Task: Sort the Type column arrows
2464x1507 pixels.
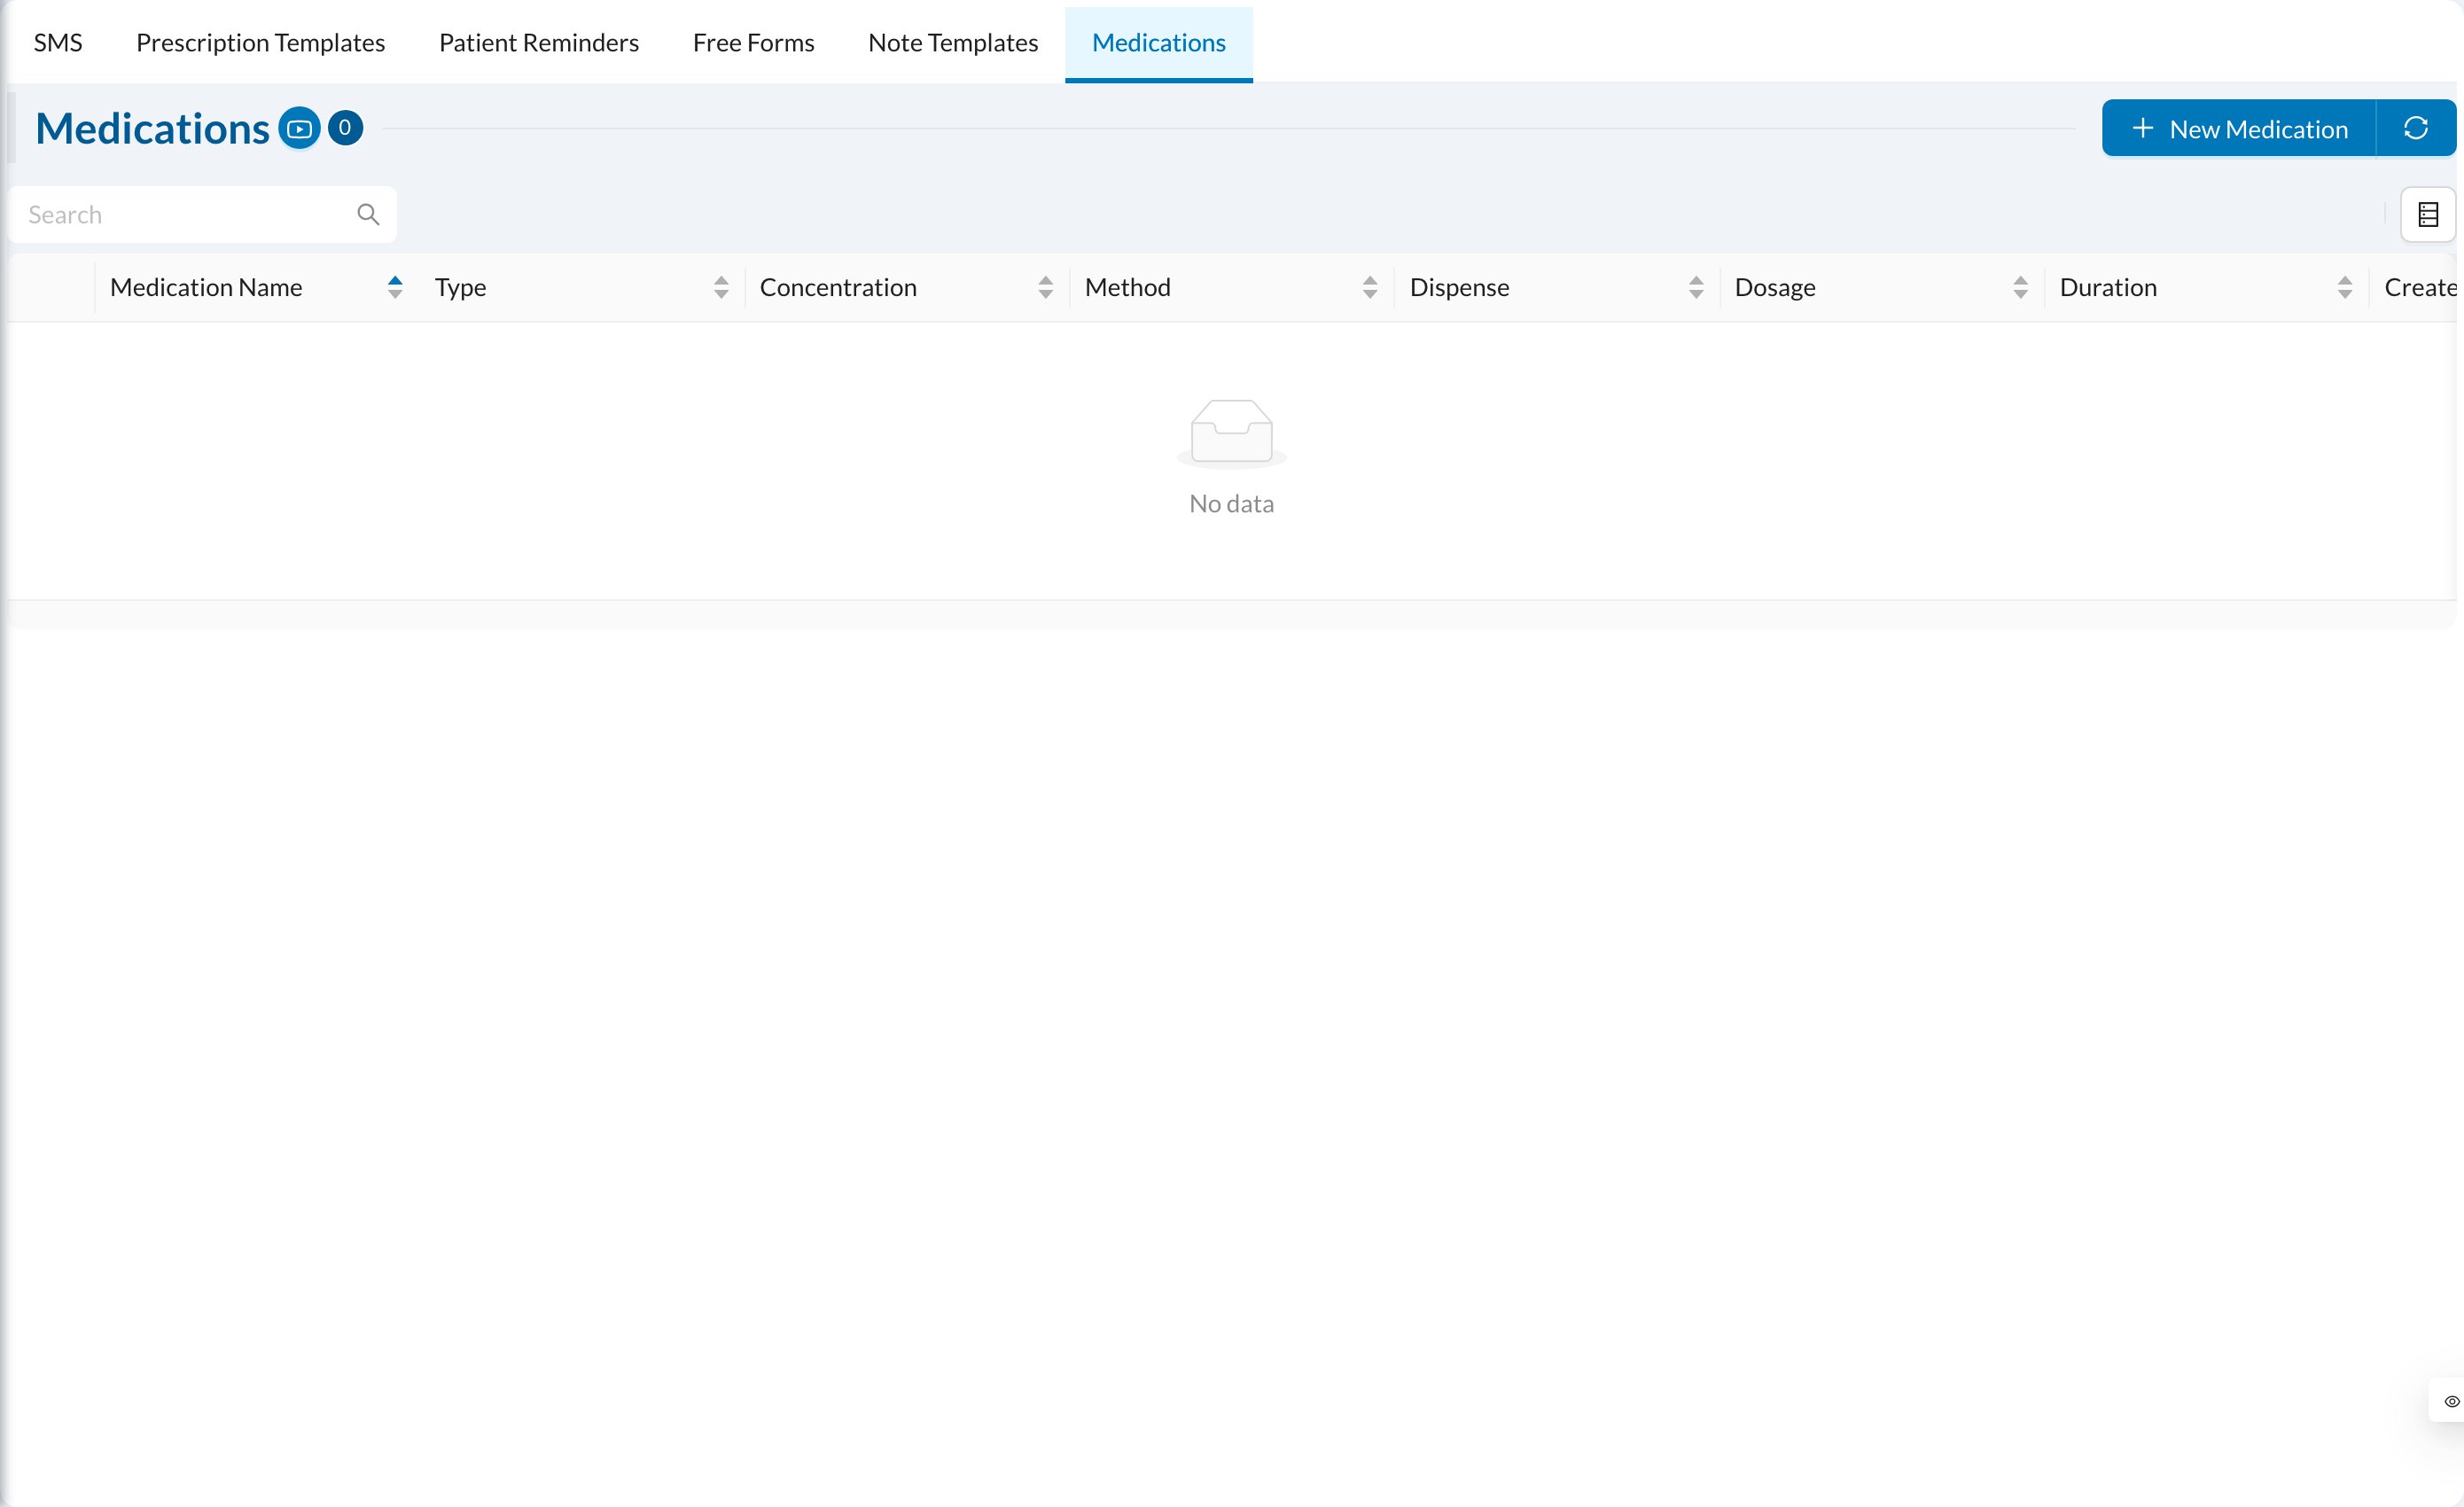Action: pyautogui.click(x=721, y=287)
